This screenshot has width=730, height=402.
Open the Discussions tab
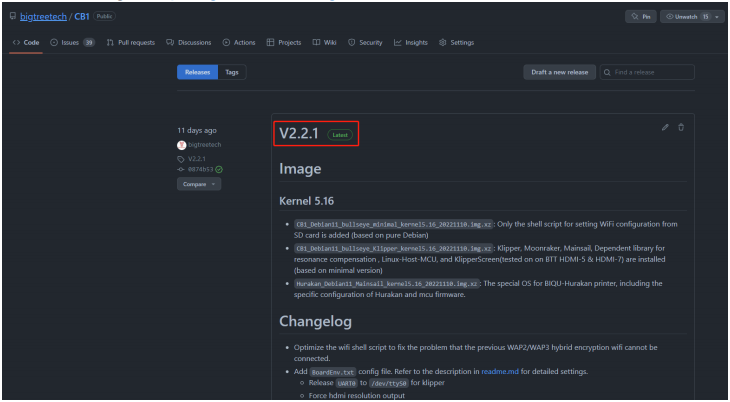[196, 41]
